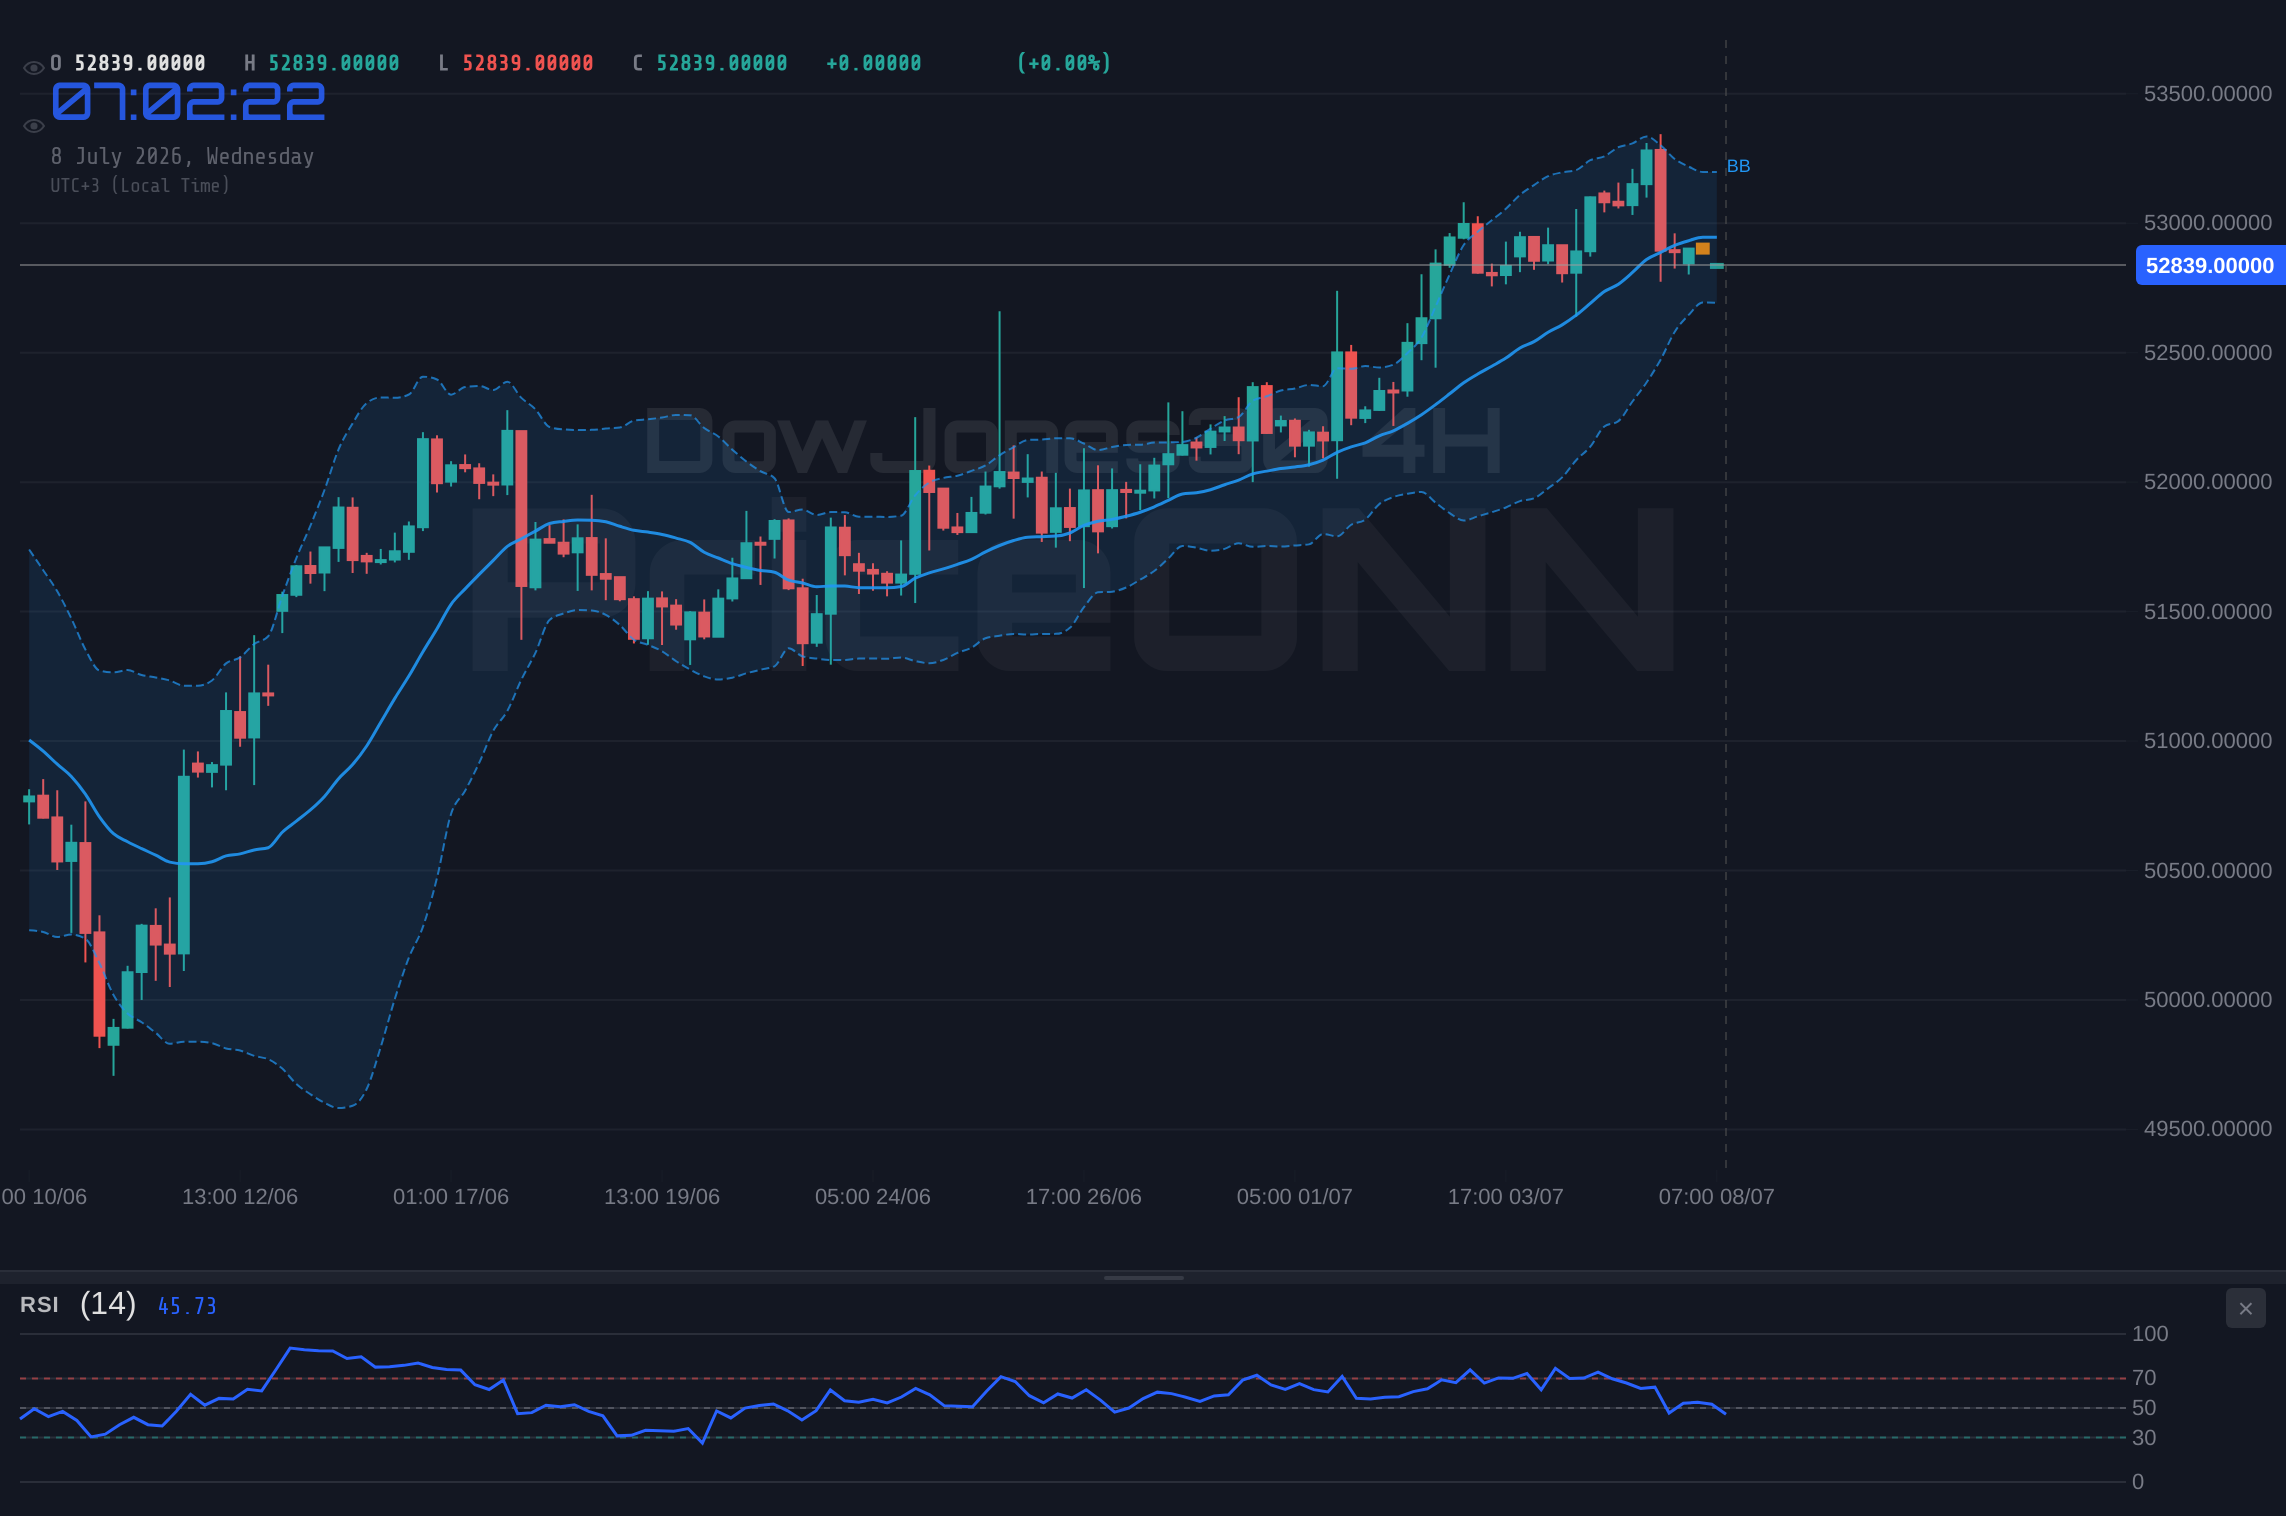
Task: Click the date 8 July 2026, Wednesday
Action: 182,156
